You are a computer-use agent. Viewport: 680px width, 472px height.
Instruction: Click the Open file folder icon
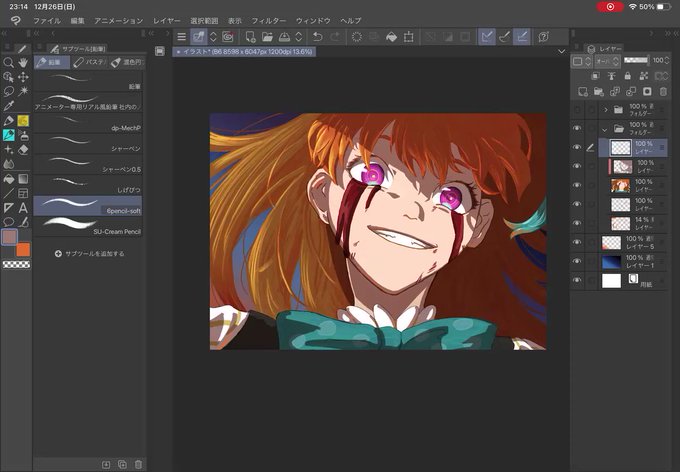267,37
